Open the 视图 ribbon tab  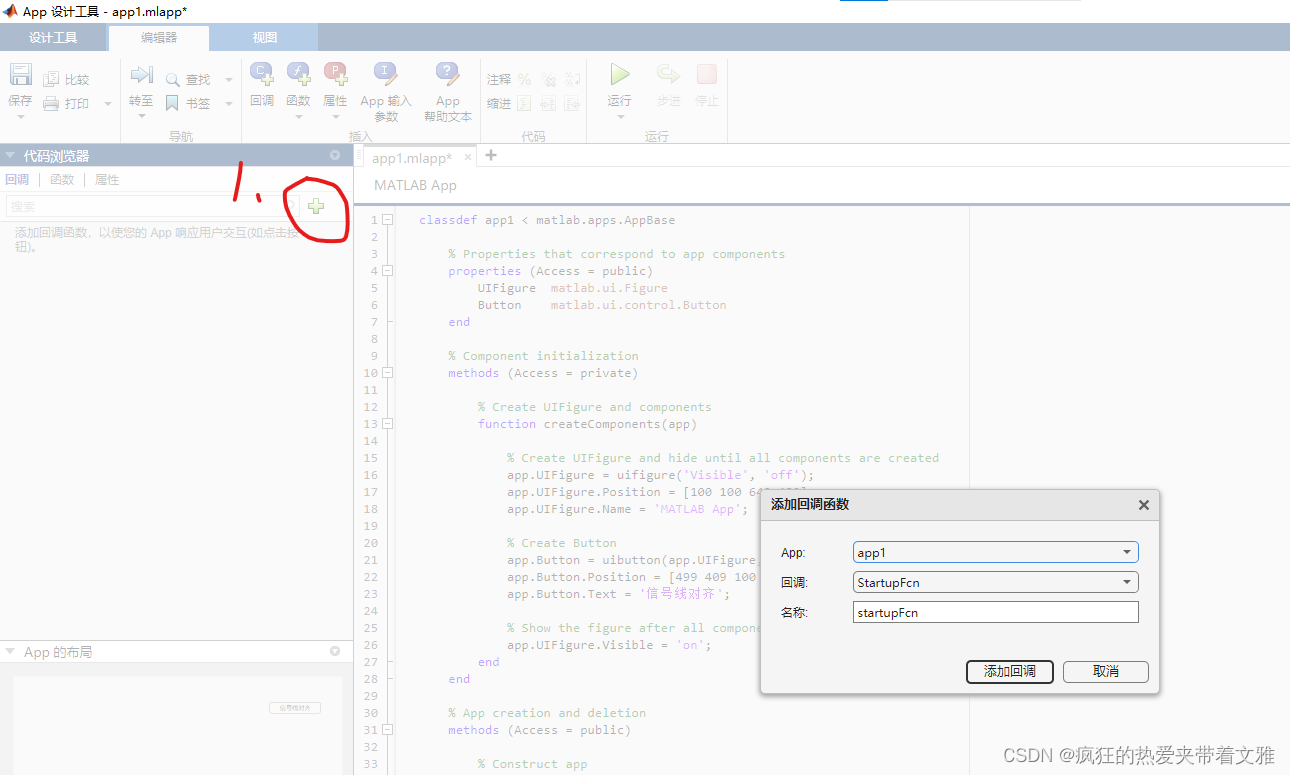point(265,38)
